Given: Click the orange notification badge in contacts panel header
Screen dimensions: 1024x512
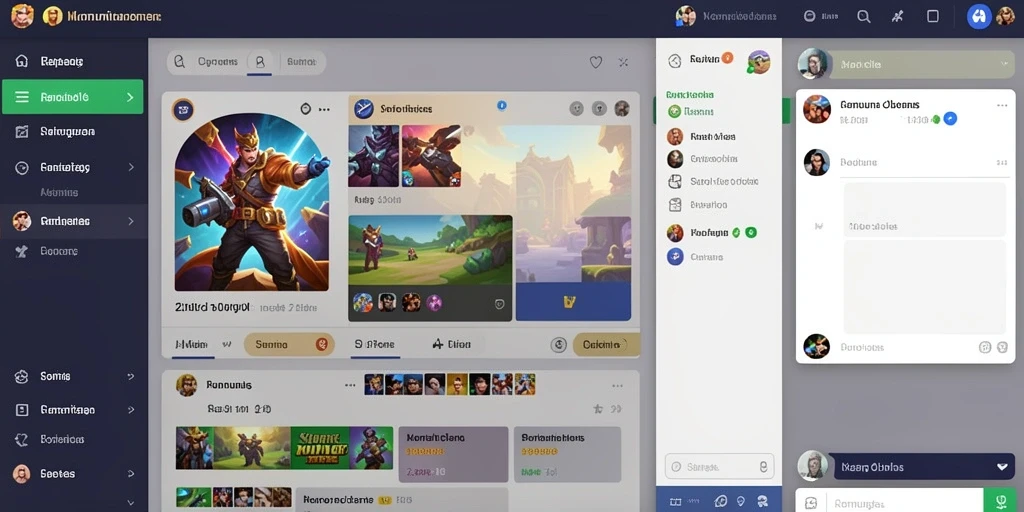Looking at the screenshot, I should point(728,58).
